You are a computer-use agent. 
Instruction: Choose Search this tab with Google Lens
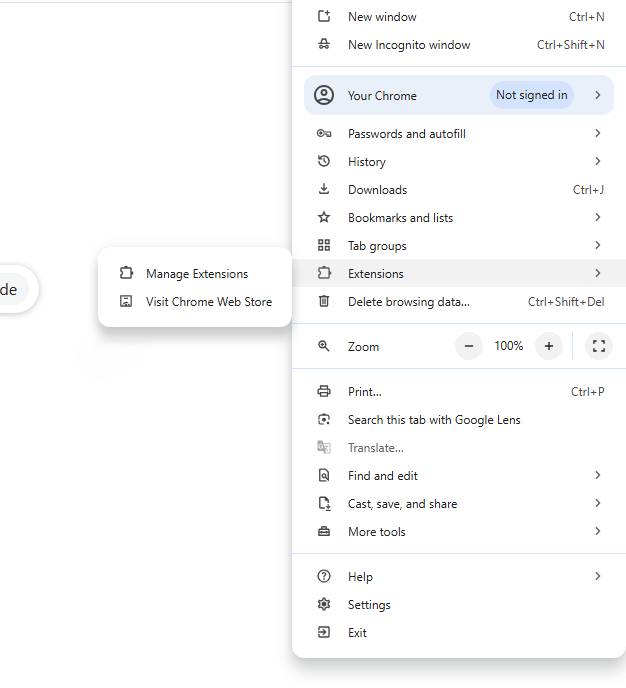pyautogui.click(x=459, y=419)
